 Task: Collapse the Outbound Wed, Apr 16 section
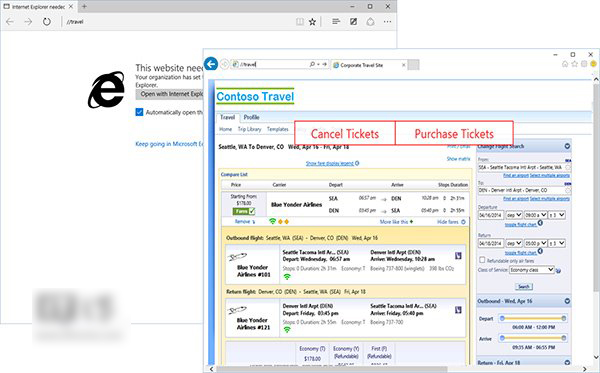(x=567, y=301)
